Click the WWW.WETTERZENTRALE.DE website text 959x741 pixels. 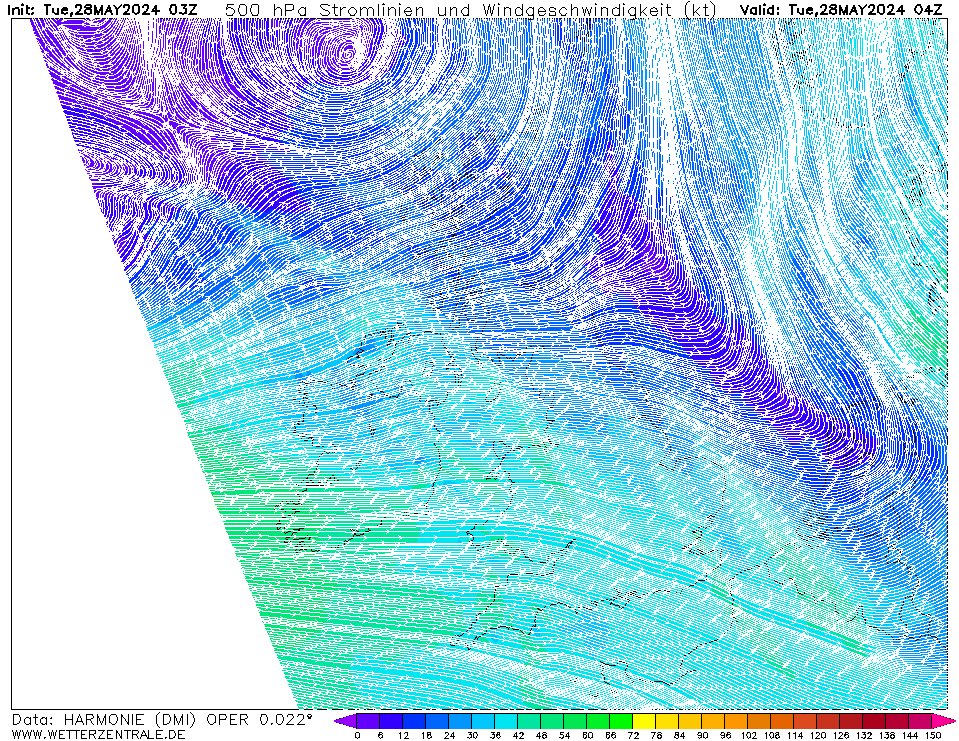tap(98, 734)
